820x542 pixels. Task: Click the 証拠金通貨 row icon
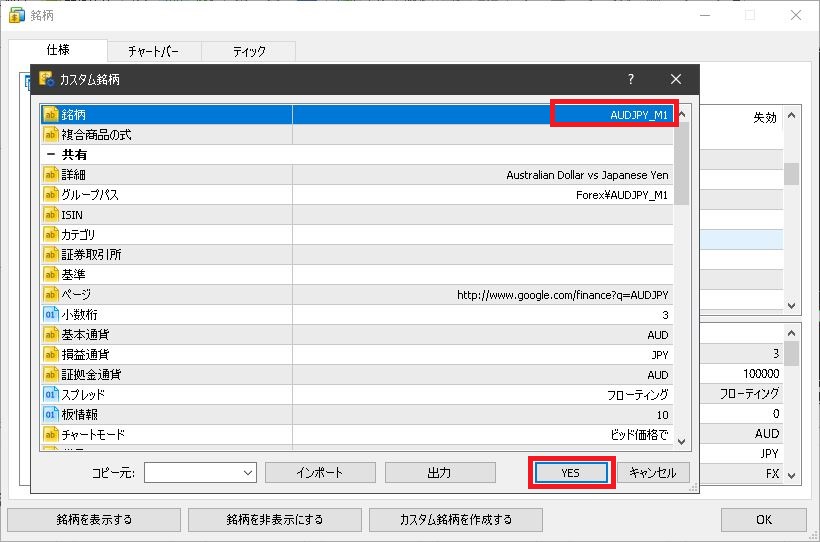pyautogui.click(x=51, y=374)
